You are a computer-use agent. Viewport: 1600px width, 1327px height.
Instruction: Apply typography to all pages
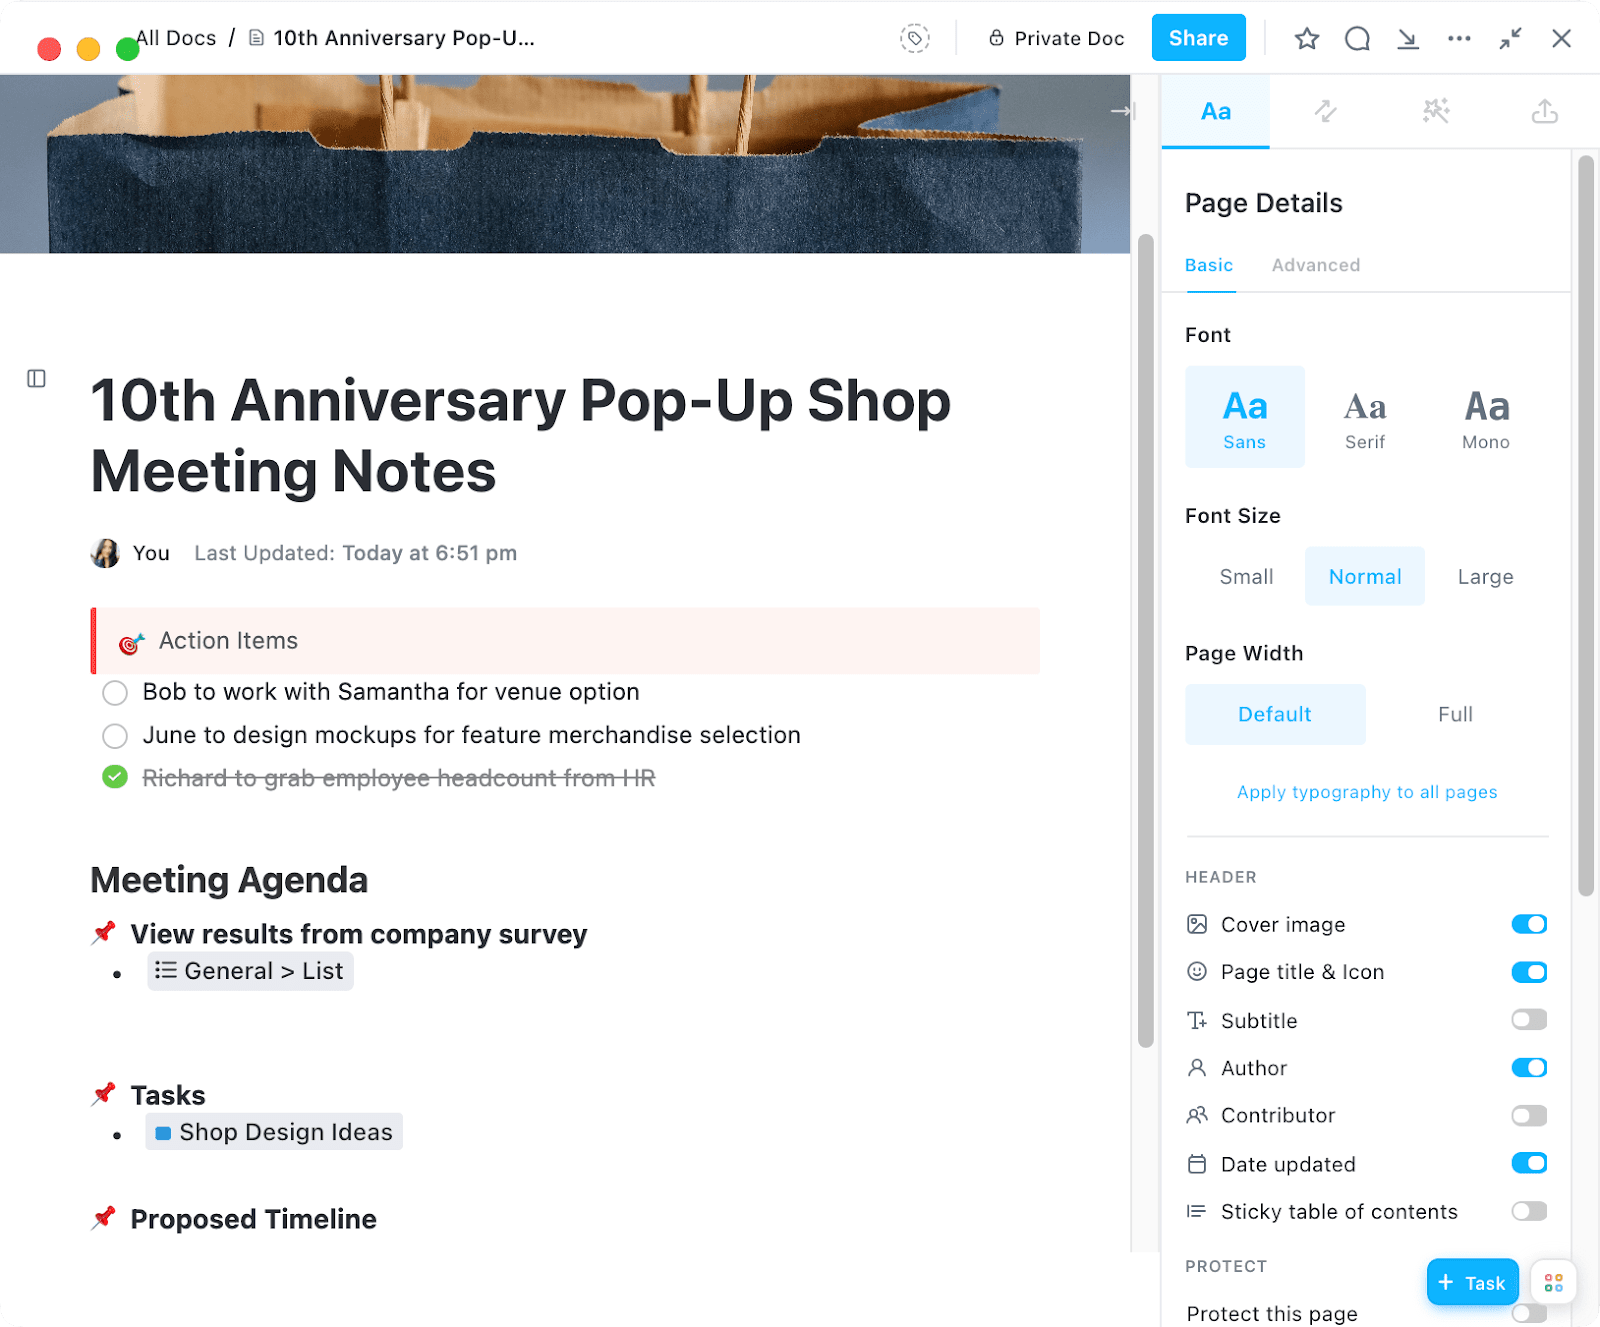coord(1366,791)
